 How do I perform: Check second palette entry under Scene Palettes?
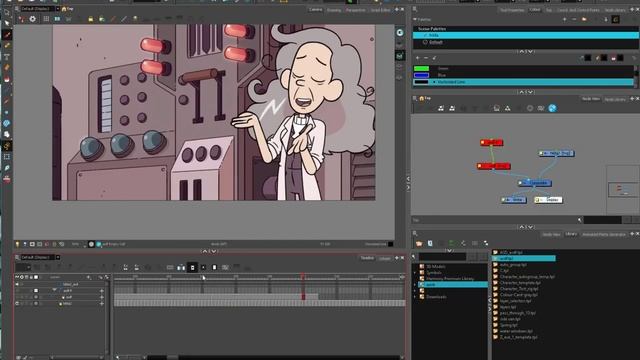click(424, 42)
